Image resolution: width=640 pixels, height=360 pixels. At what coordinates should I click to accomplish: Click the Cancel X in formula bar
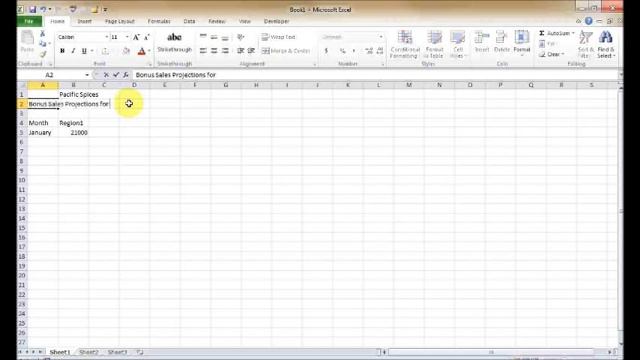106,75
